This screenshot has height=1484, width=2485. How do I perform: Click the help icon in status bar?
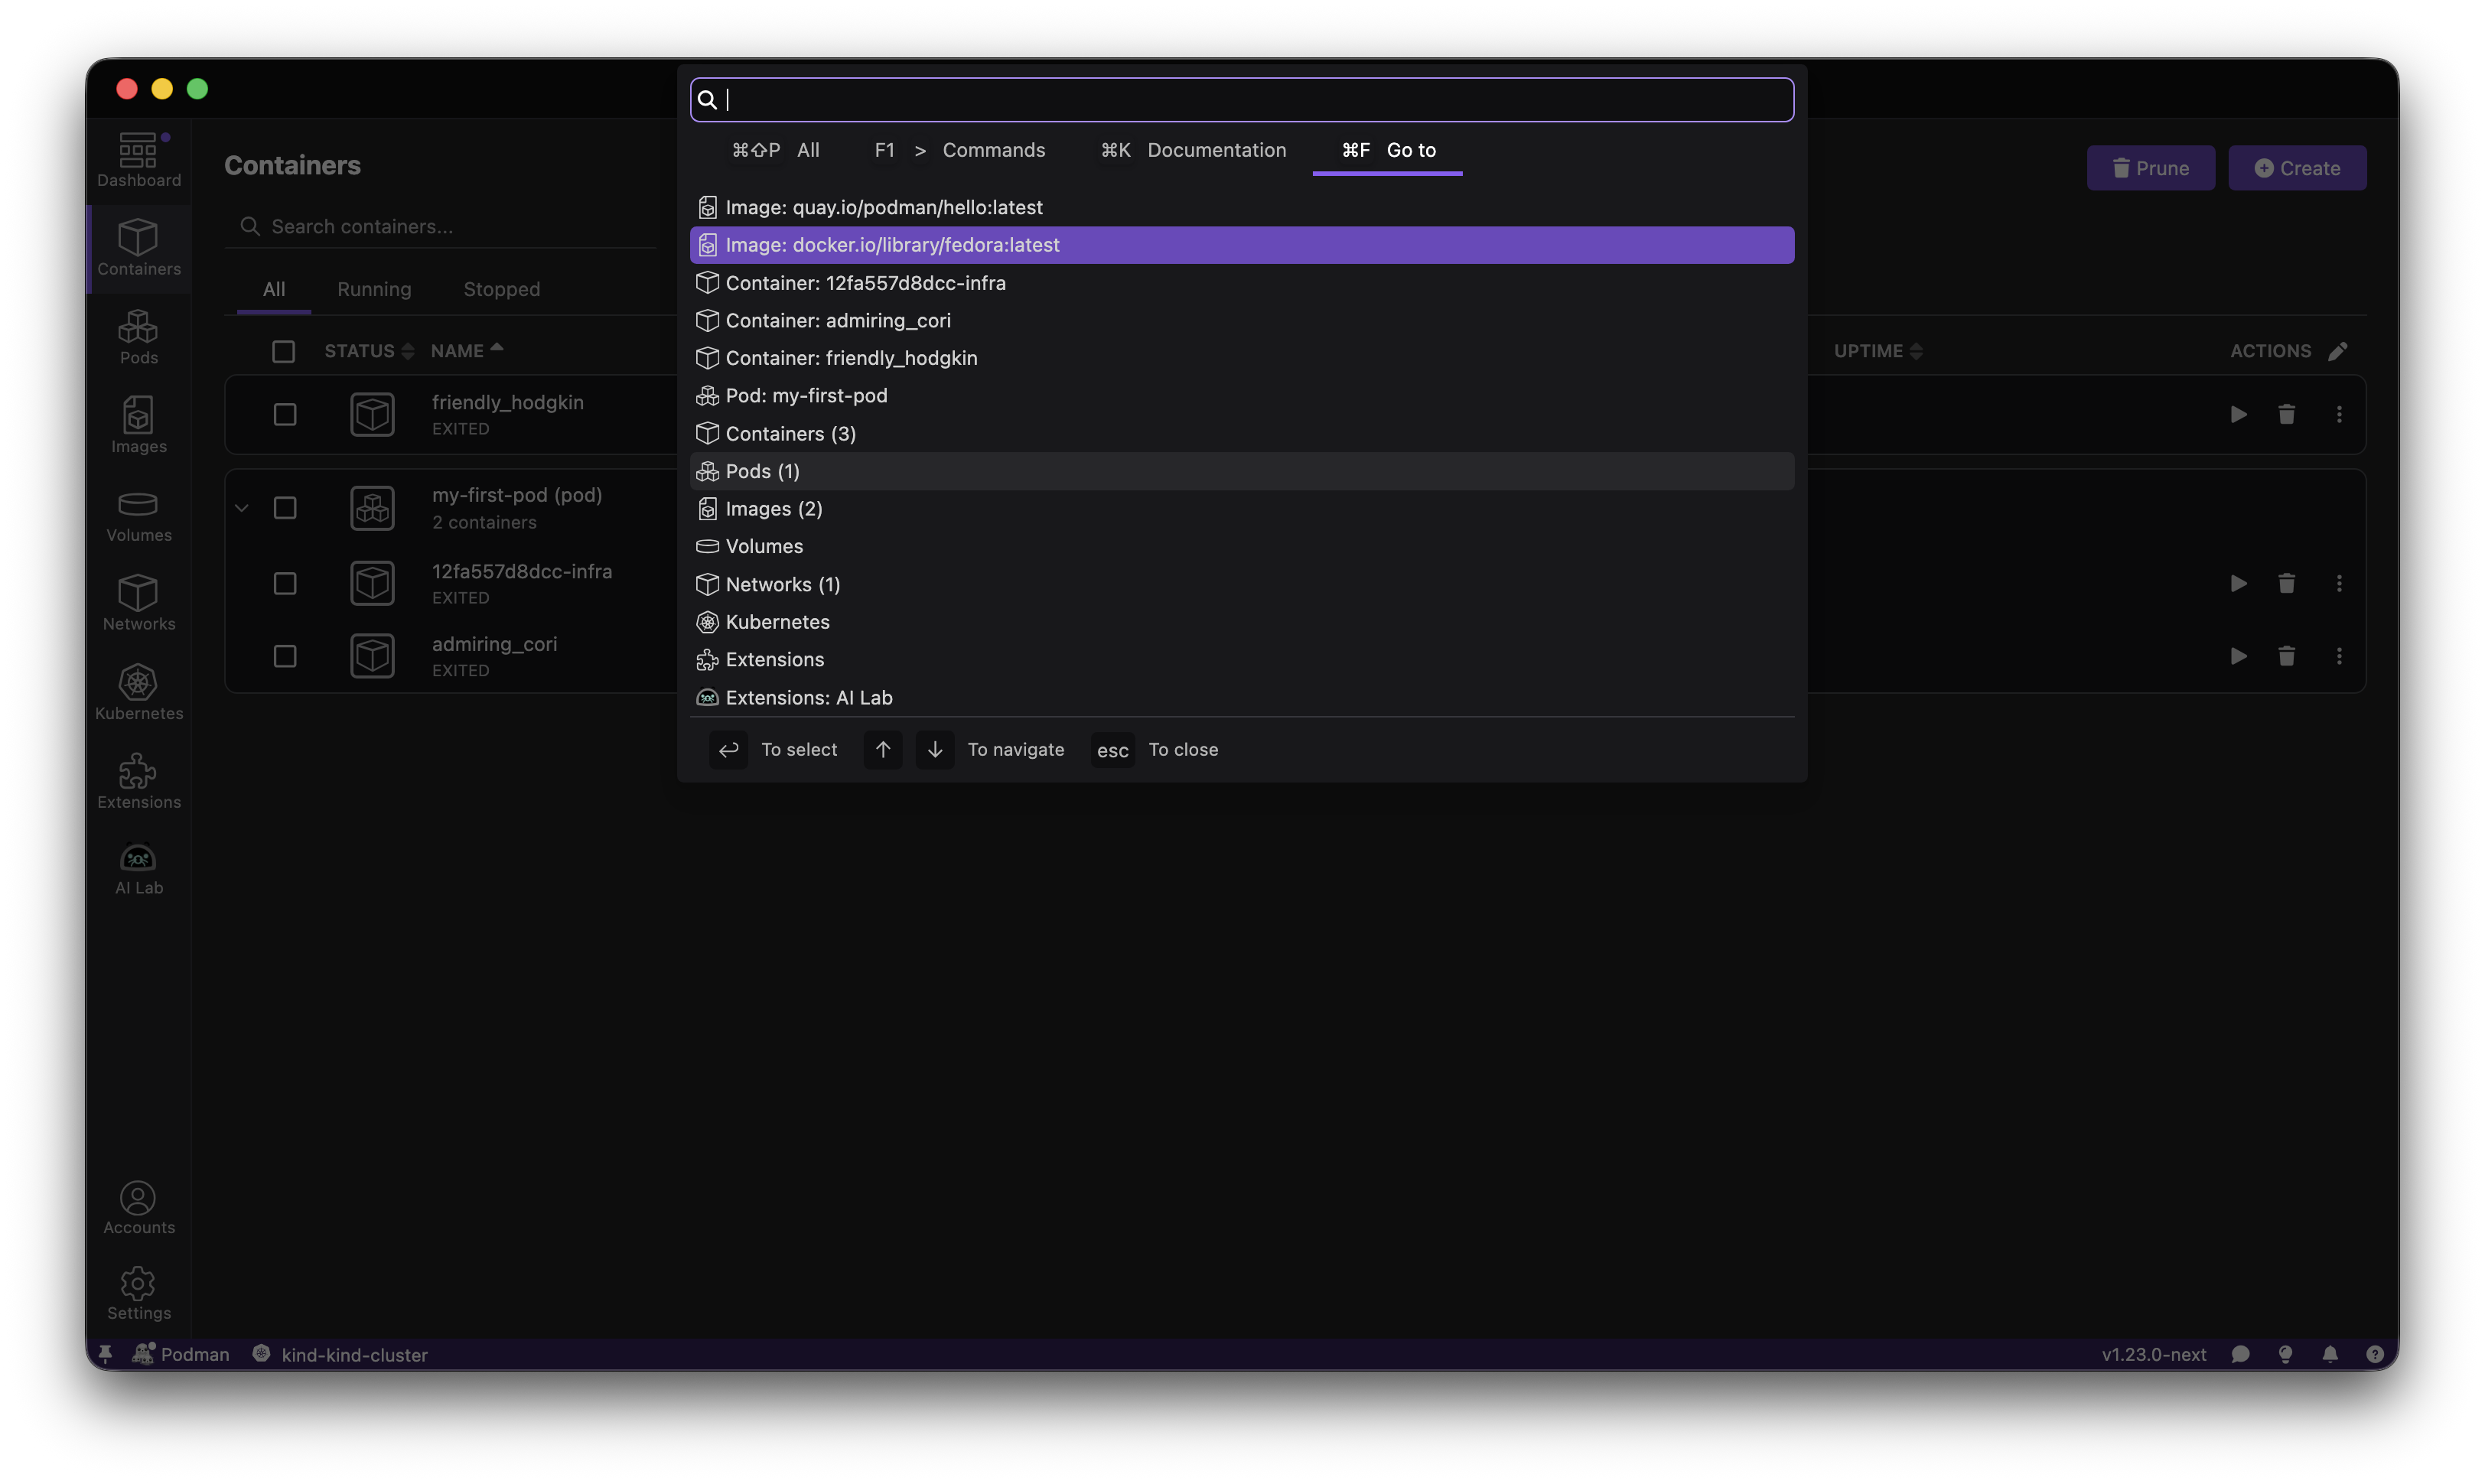pos(2375,1354)
